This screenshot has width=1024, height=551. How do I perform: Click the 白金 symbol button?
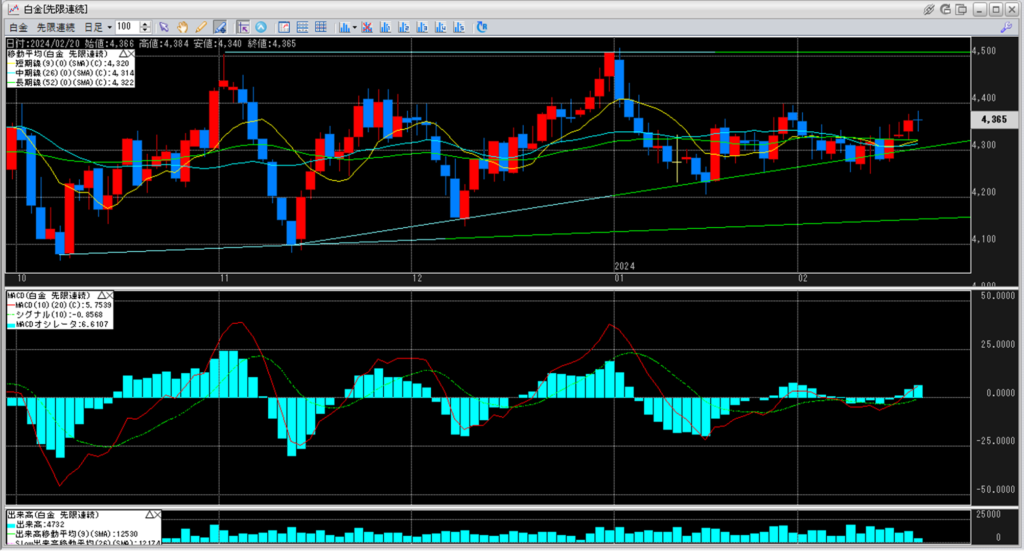click(x=18, y=27)
